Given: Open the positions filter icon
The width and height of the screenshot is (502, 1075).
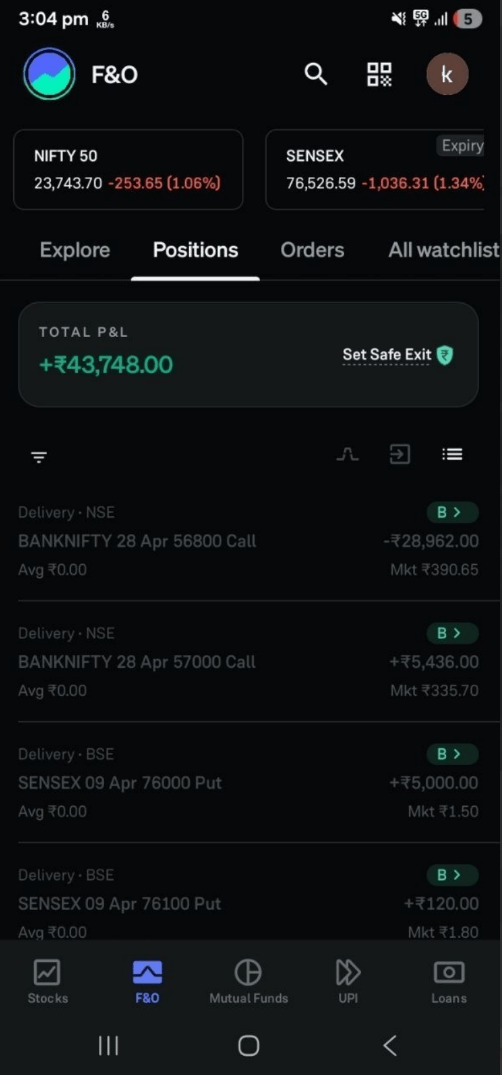Looking at the screenshot, I should tap(39, 457).
